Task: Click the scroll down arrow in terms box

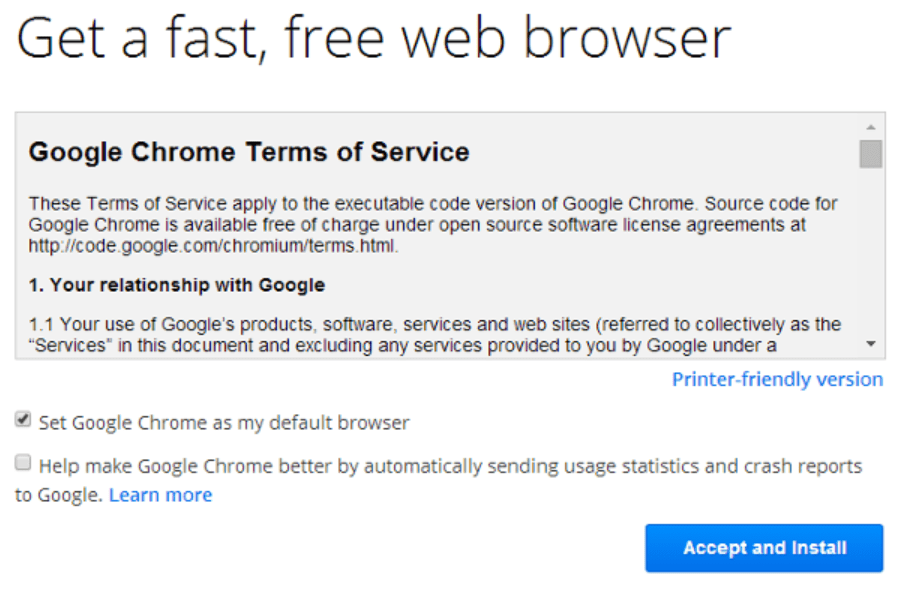Action: pyautogui.click(x=870, y=344)
